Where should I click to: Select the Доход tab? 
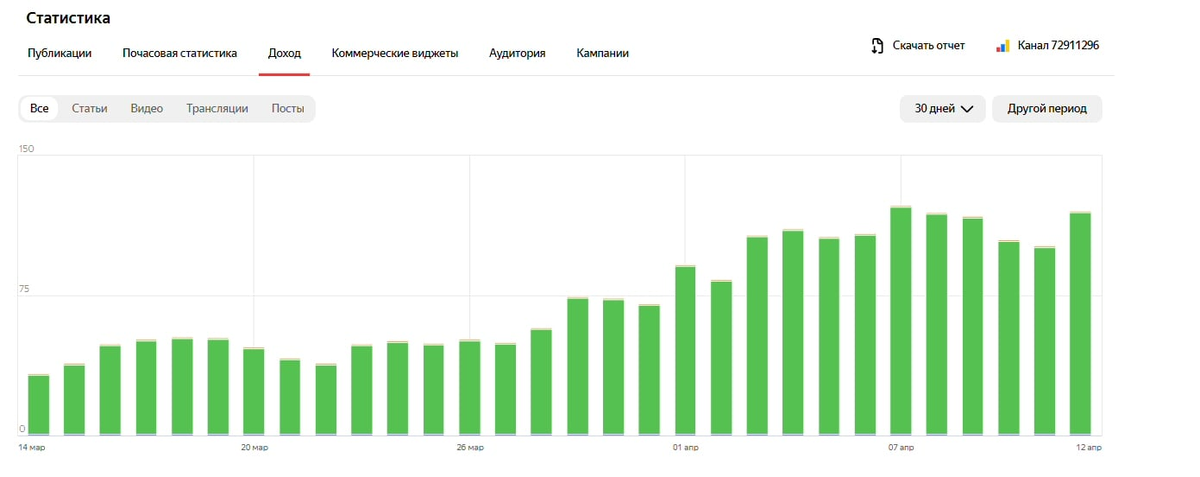pyautogui.click(x=284, y=53)
